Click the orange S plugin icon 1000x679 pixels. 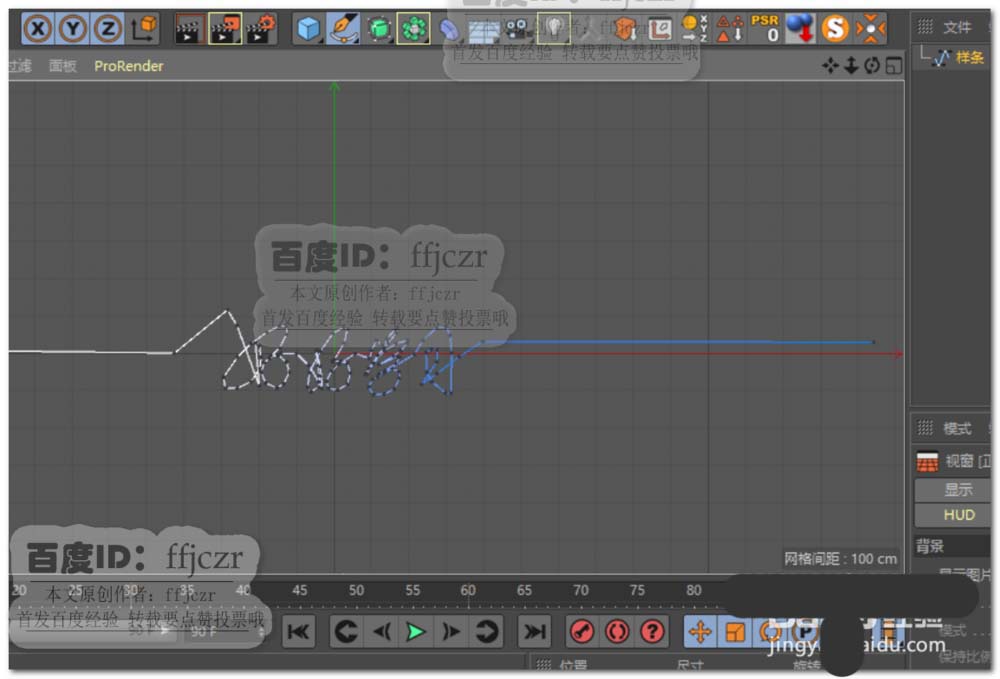(x=835, y=29)
